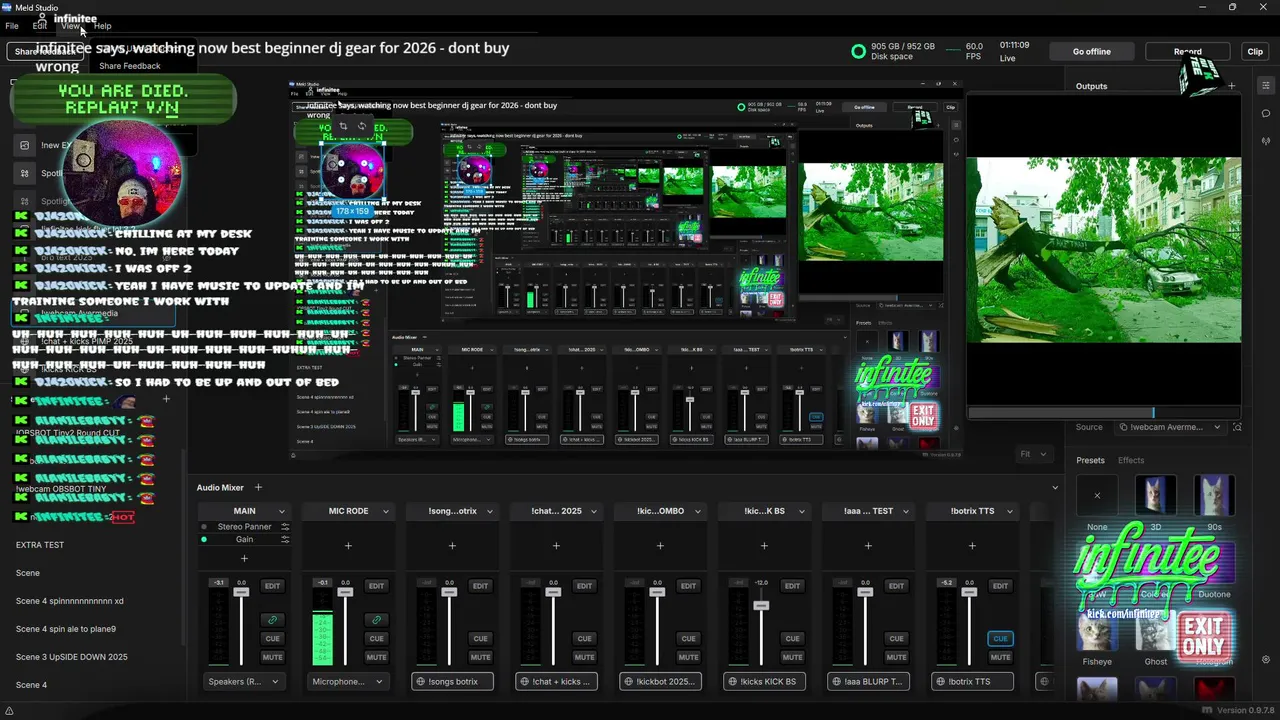Select the Ghost preset
The width and height of the screenshot is (1280, 720).
(x=1156, y=632)
